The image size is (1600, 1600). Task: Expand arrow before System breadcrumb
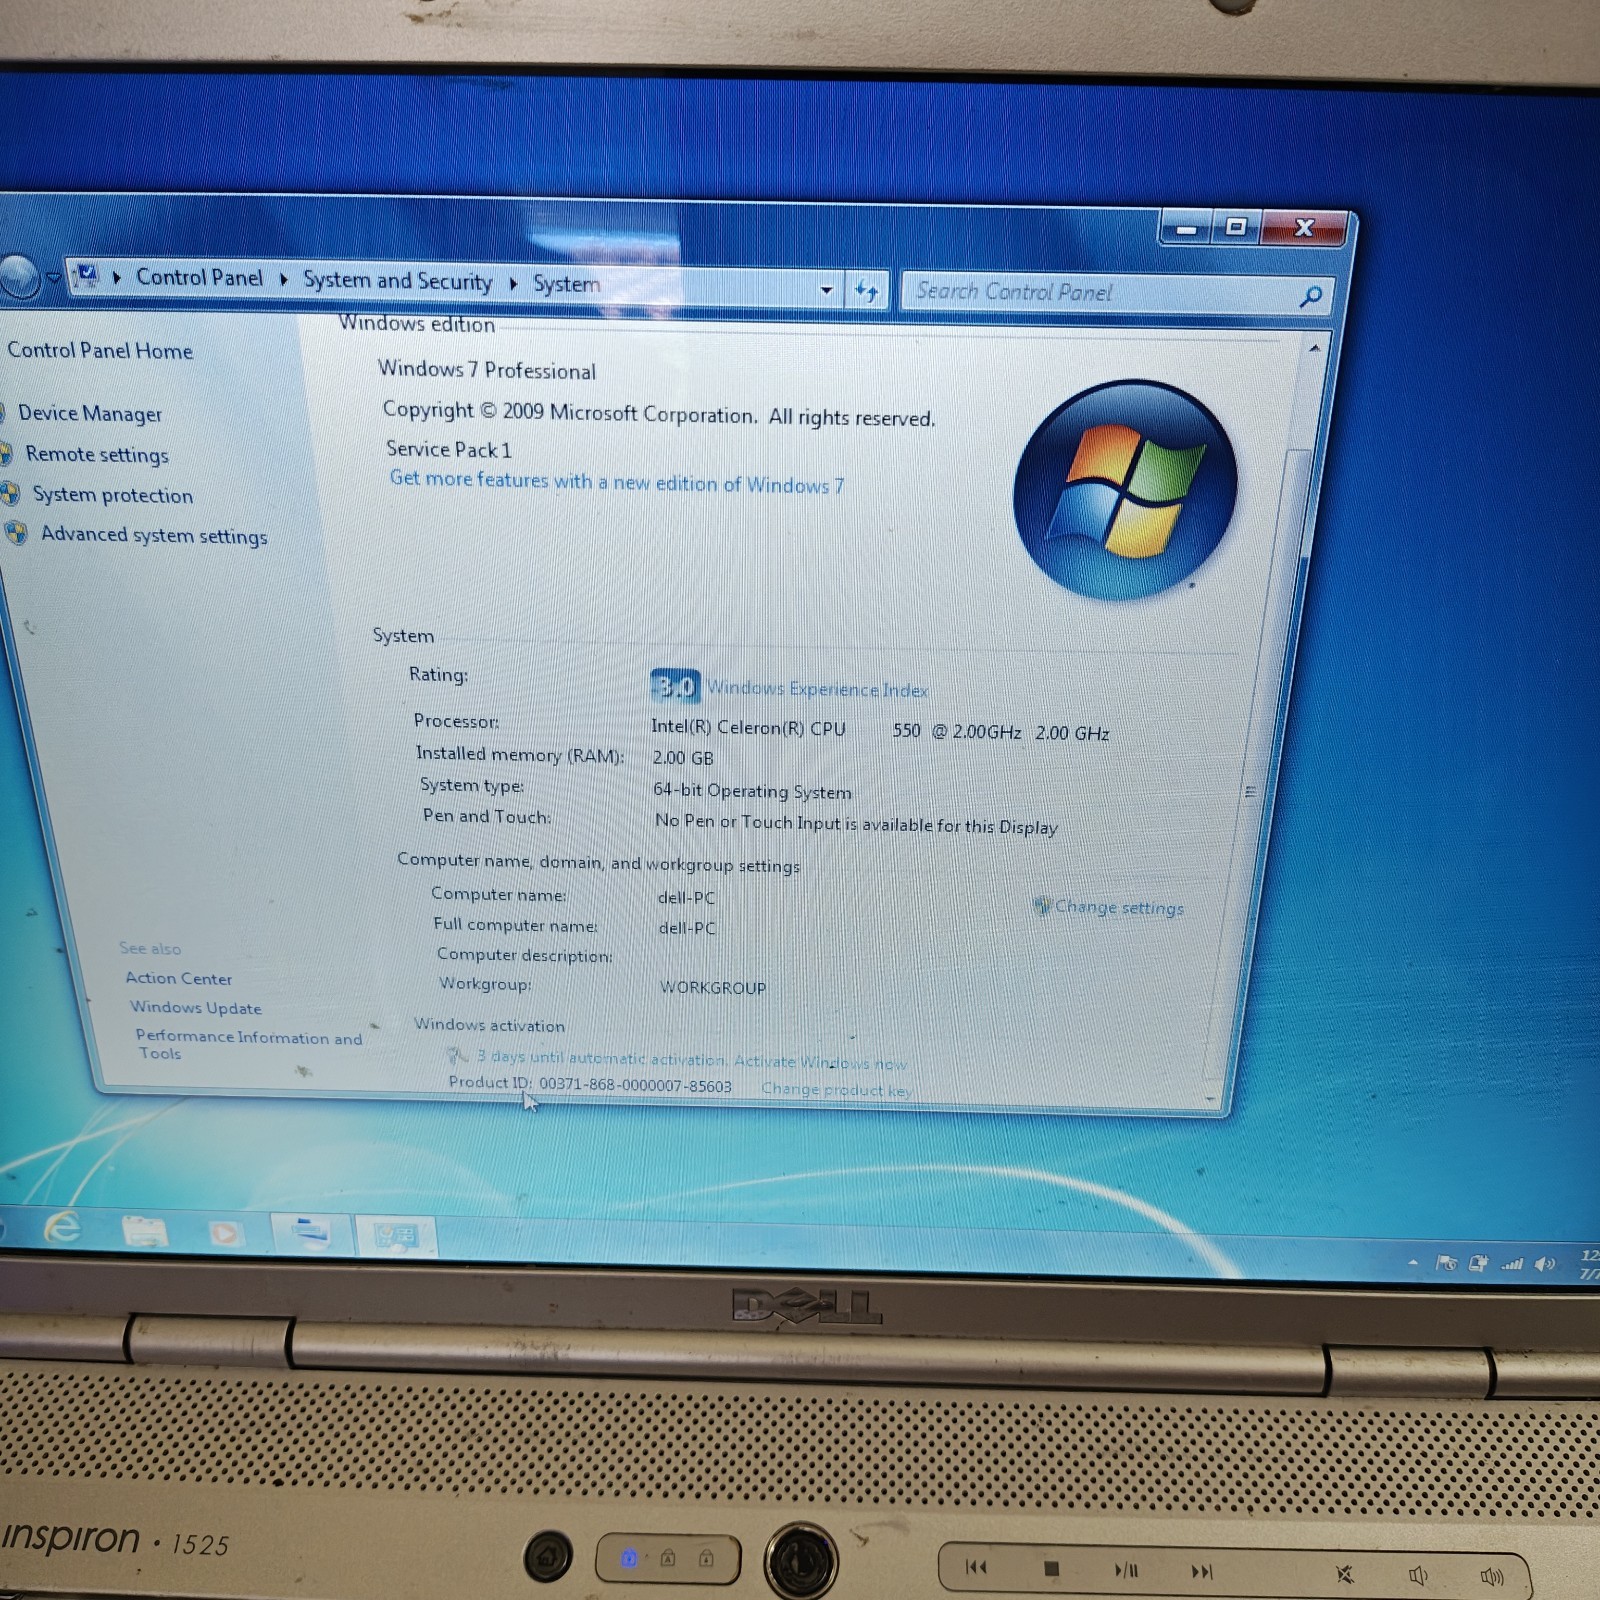point(513,283)
